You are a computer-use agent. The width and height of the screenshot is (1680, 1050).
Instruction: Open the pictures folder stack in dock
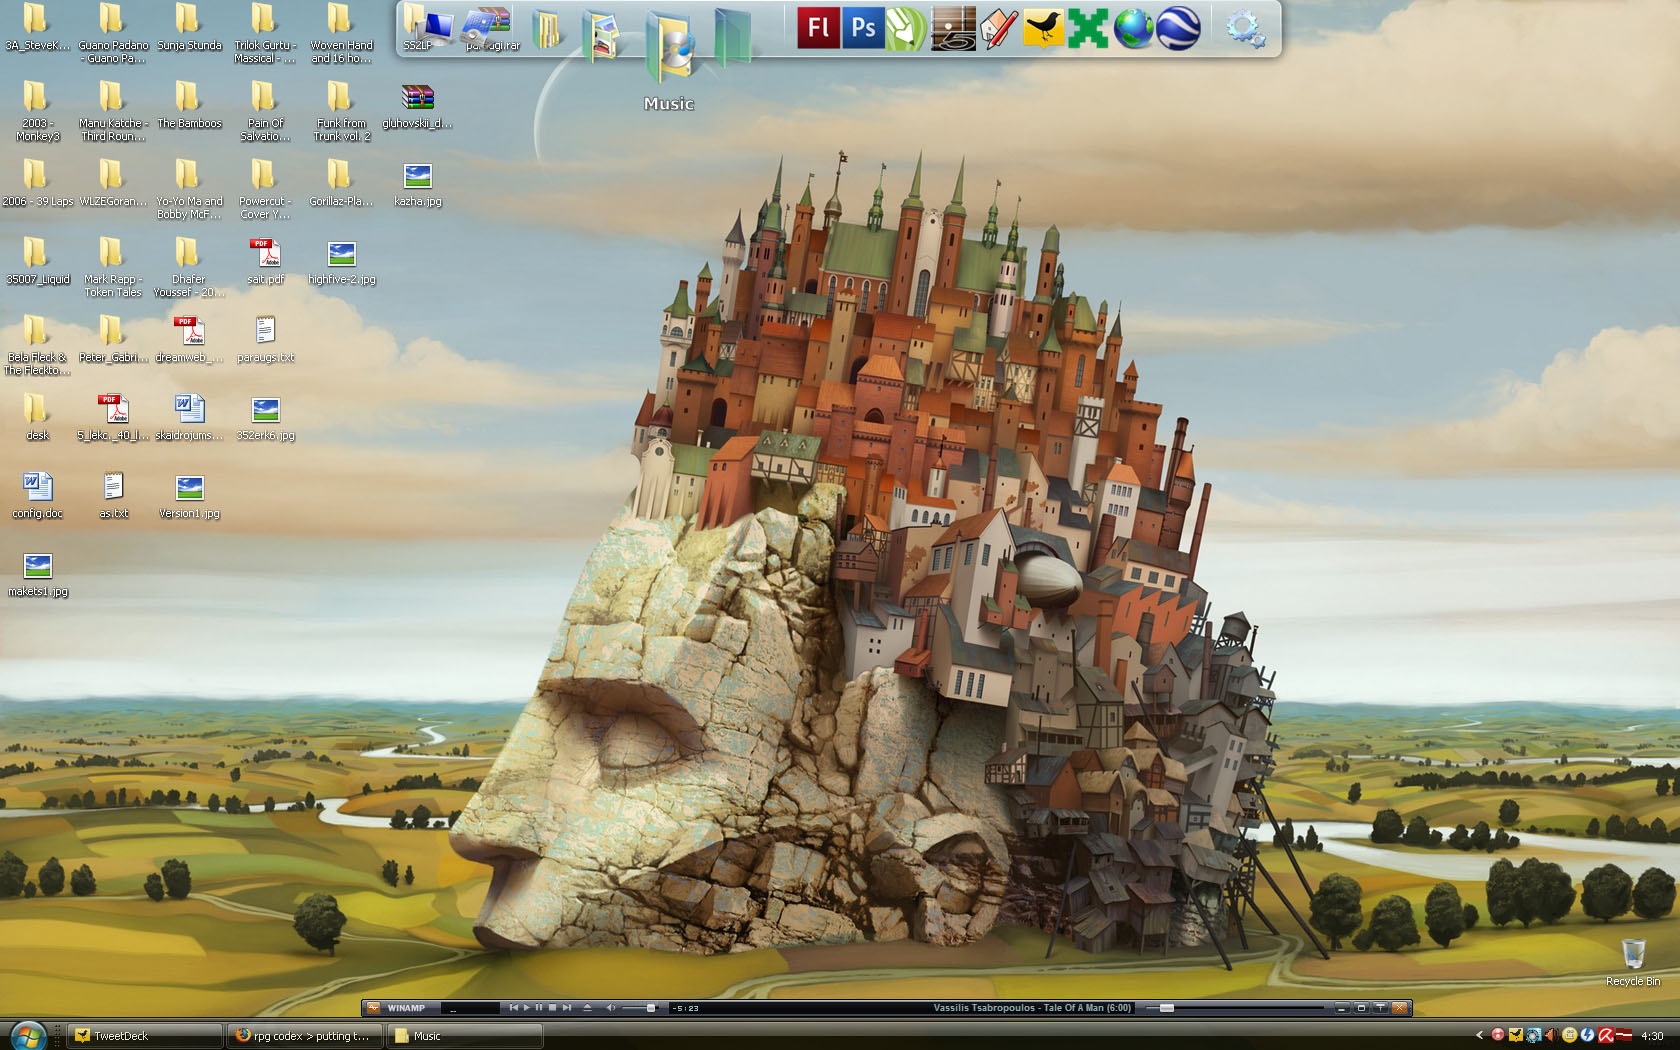point(602,36)
